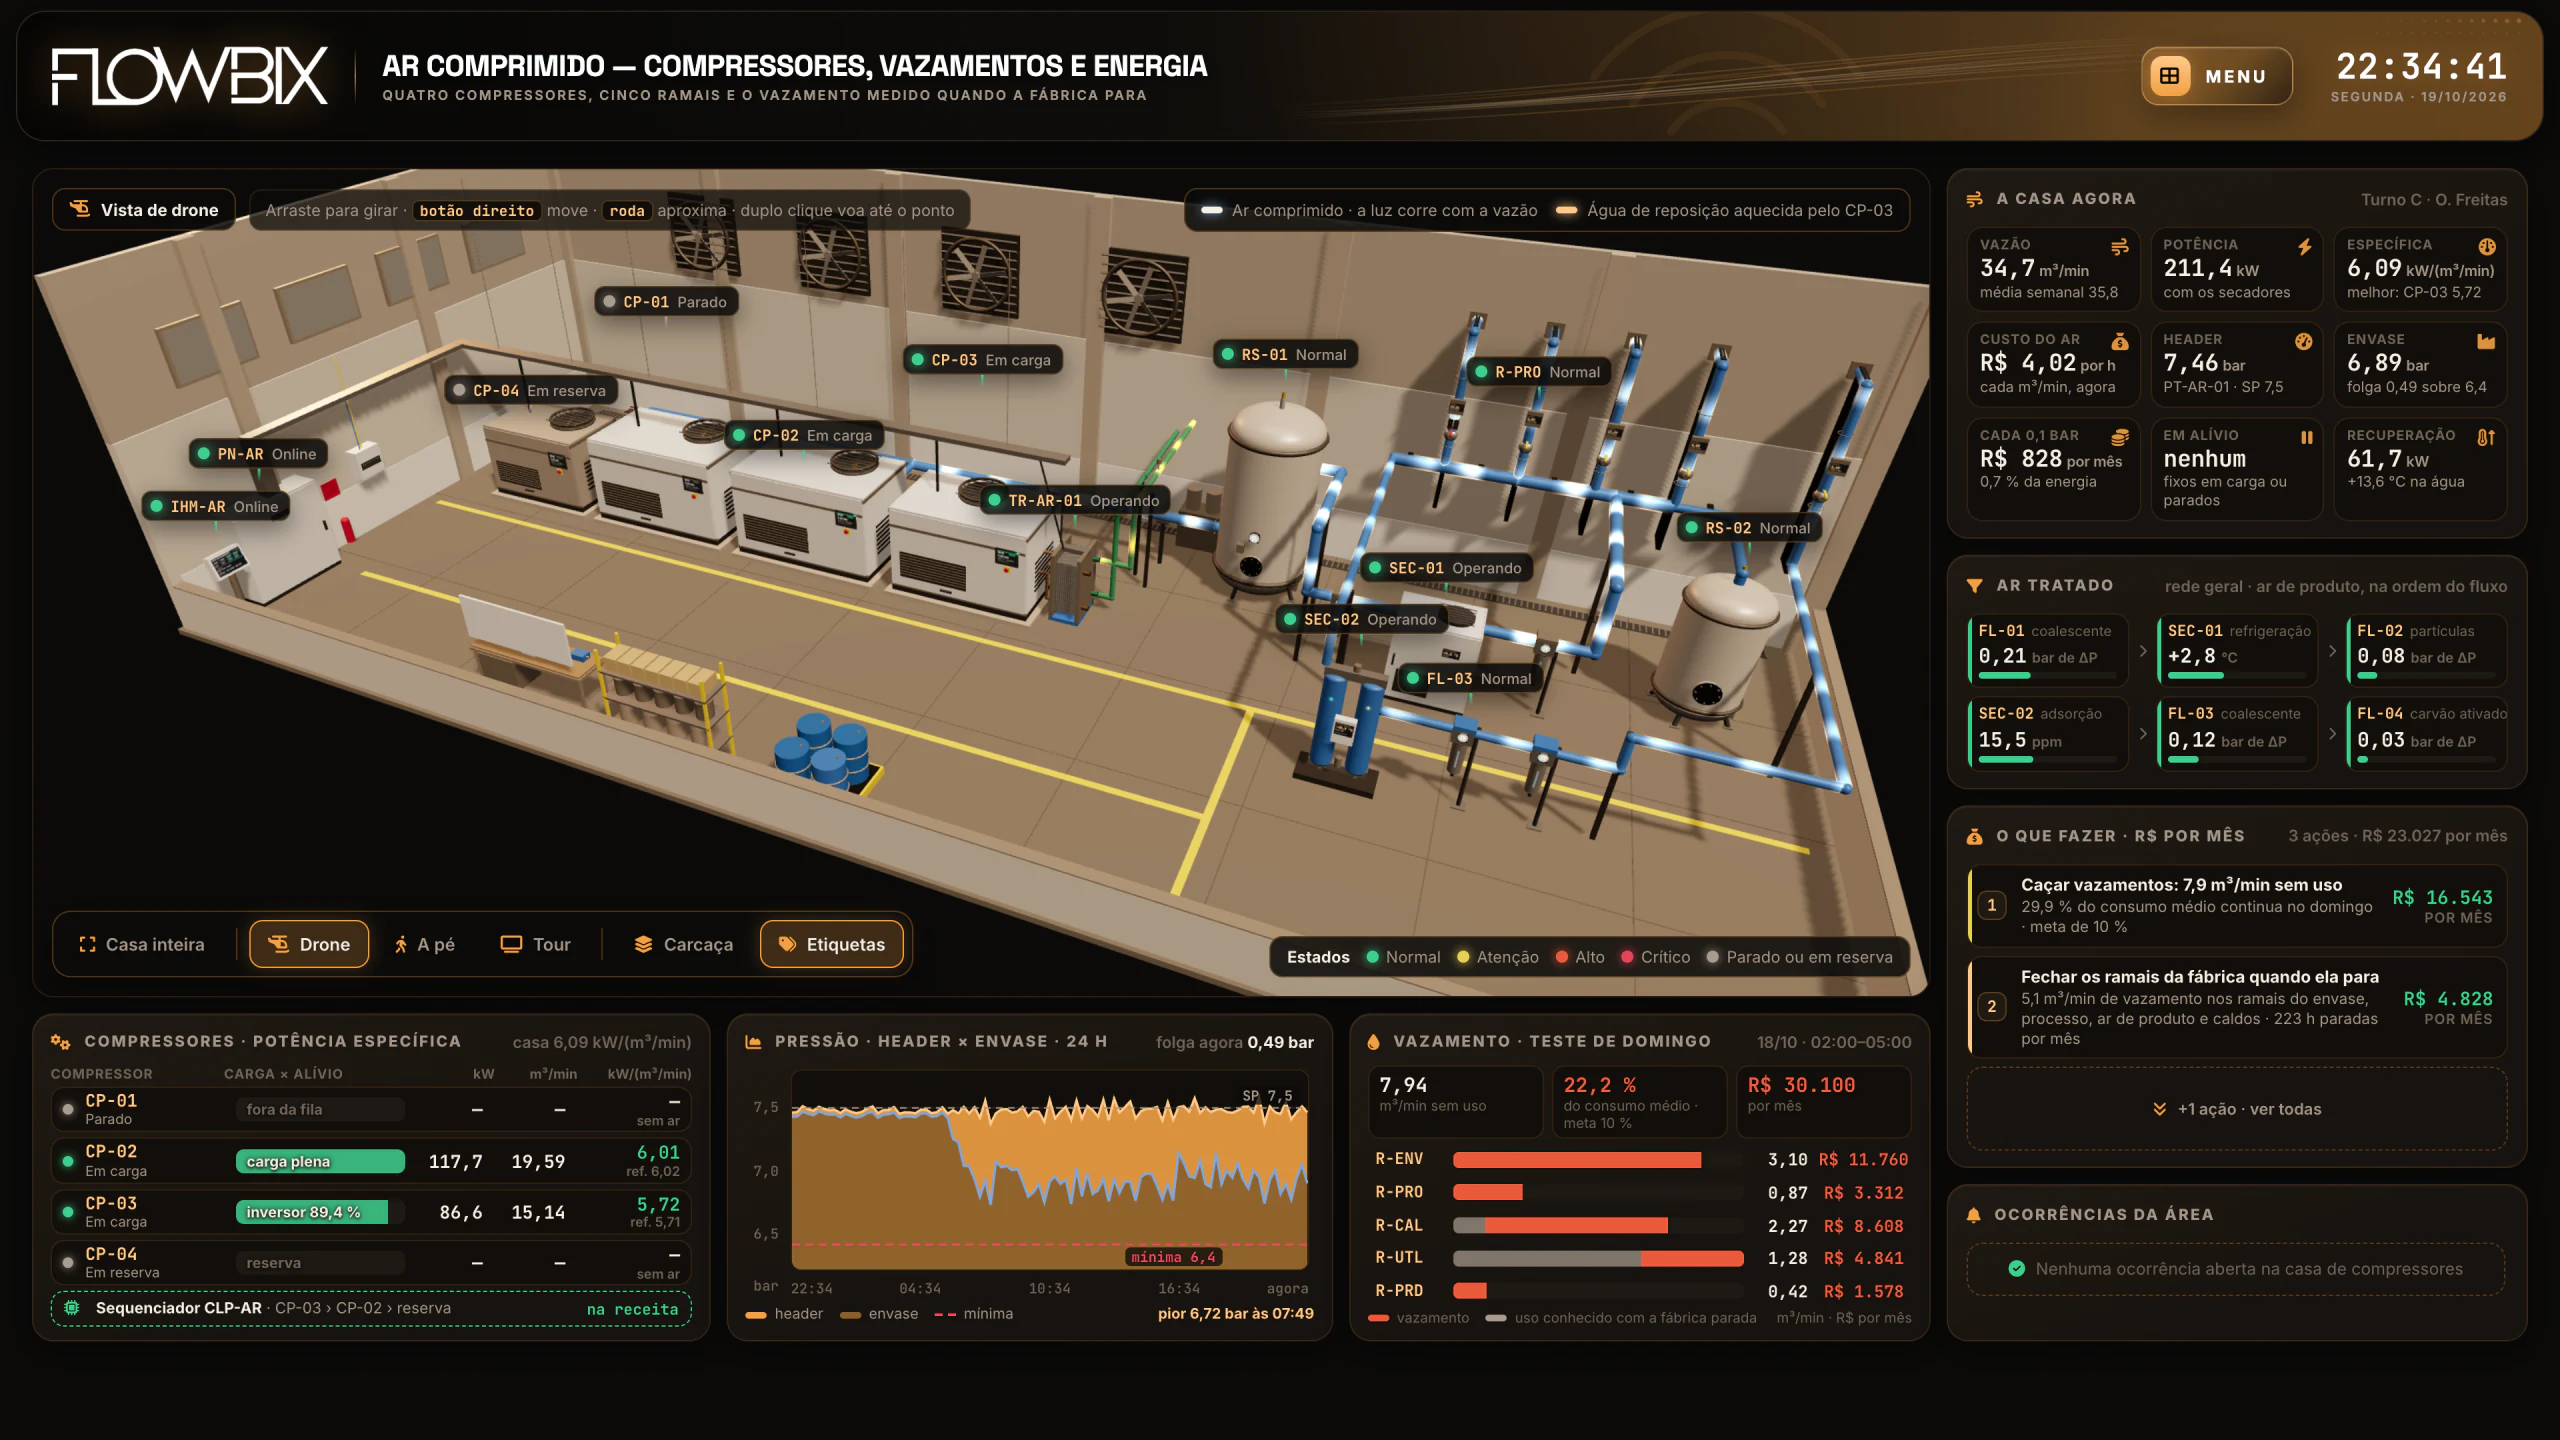Toggle the Carcaça shell view
2560x1440 pixels.
[x=684, y=944]
